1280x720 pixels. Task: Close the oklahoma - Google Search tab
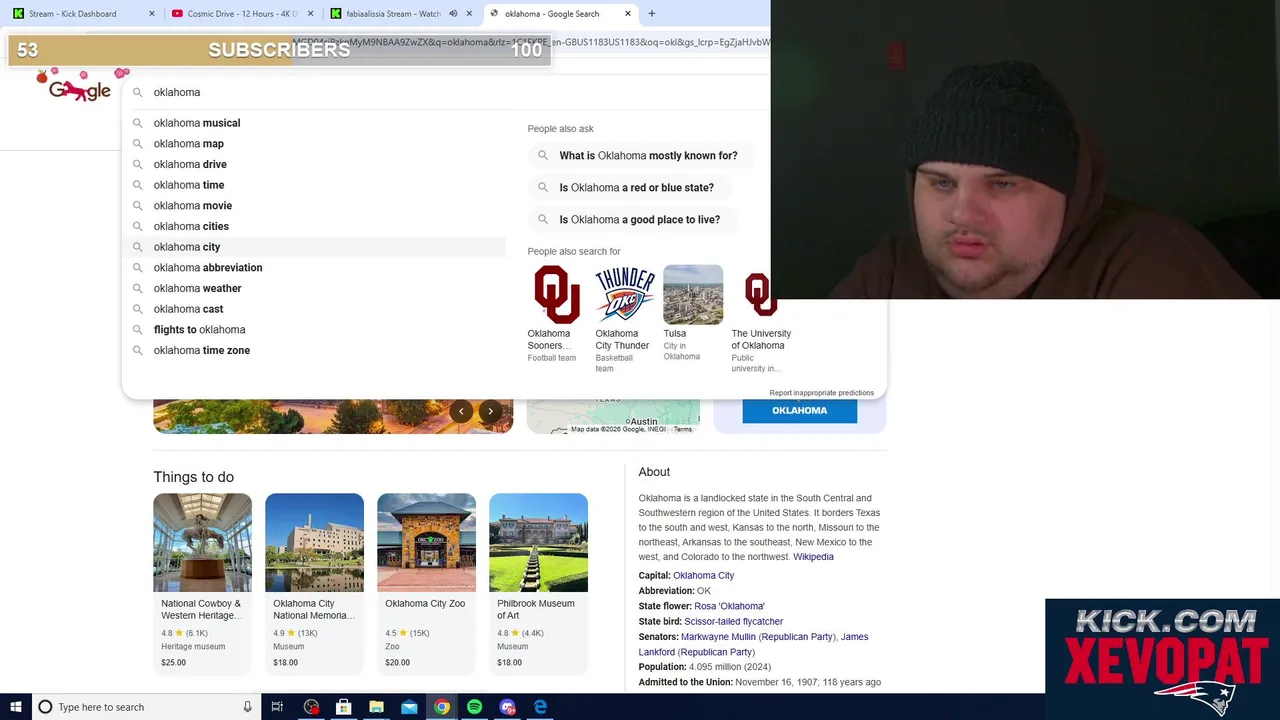(628, 14)
